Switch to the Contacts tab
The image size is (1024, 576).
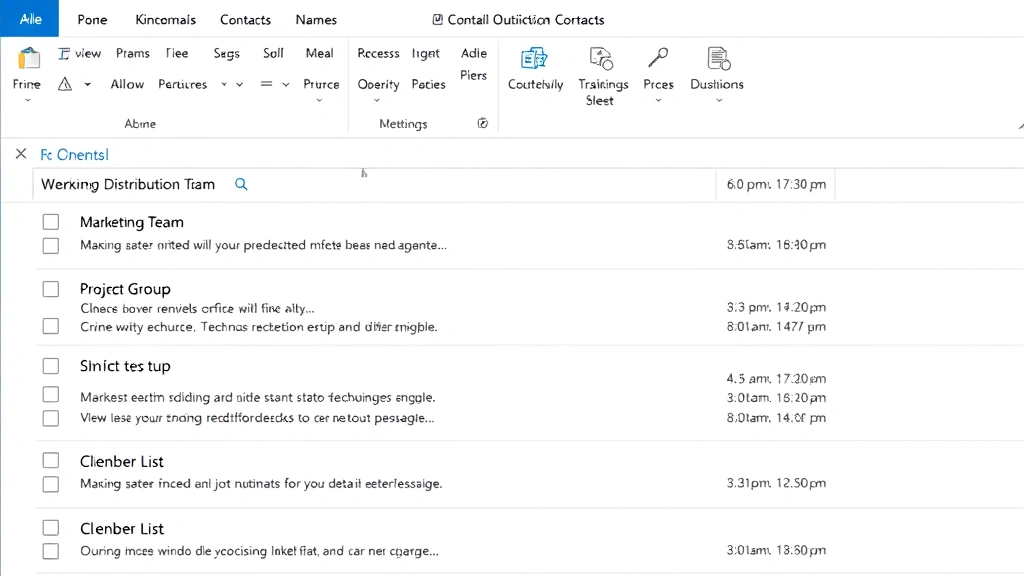click(245, 20)
